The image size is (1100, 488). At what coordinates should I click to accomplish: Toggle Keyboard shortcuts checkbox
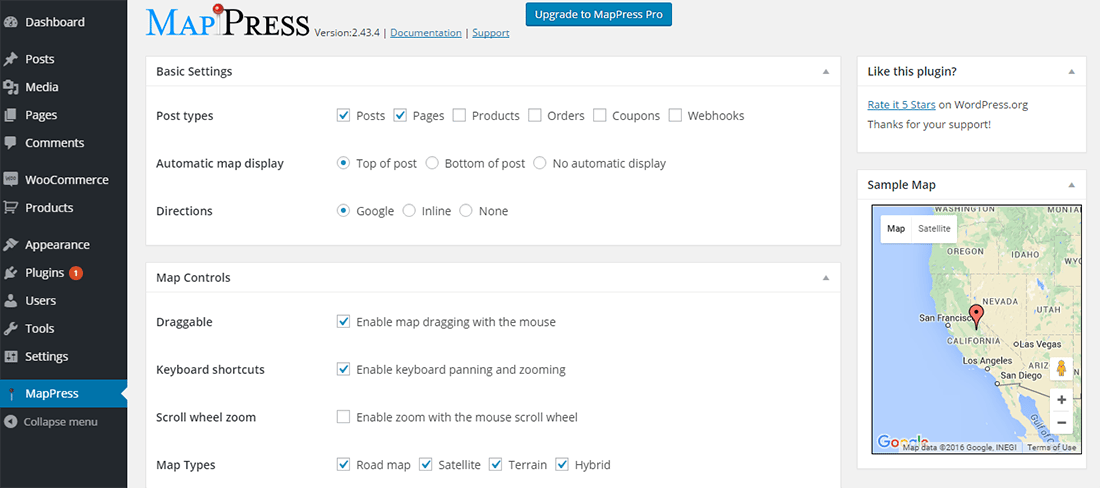pos(343,369)
